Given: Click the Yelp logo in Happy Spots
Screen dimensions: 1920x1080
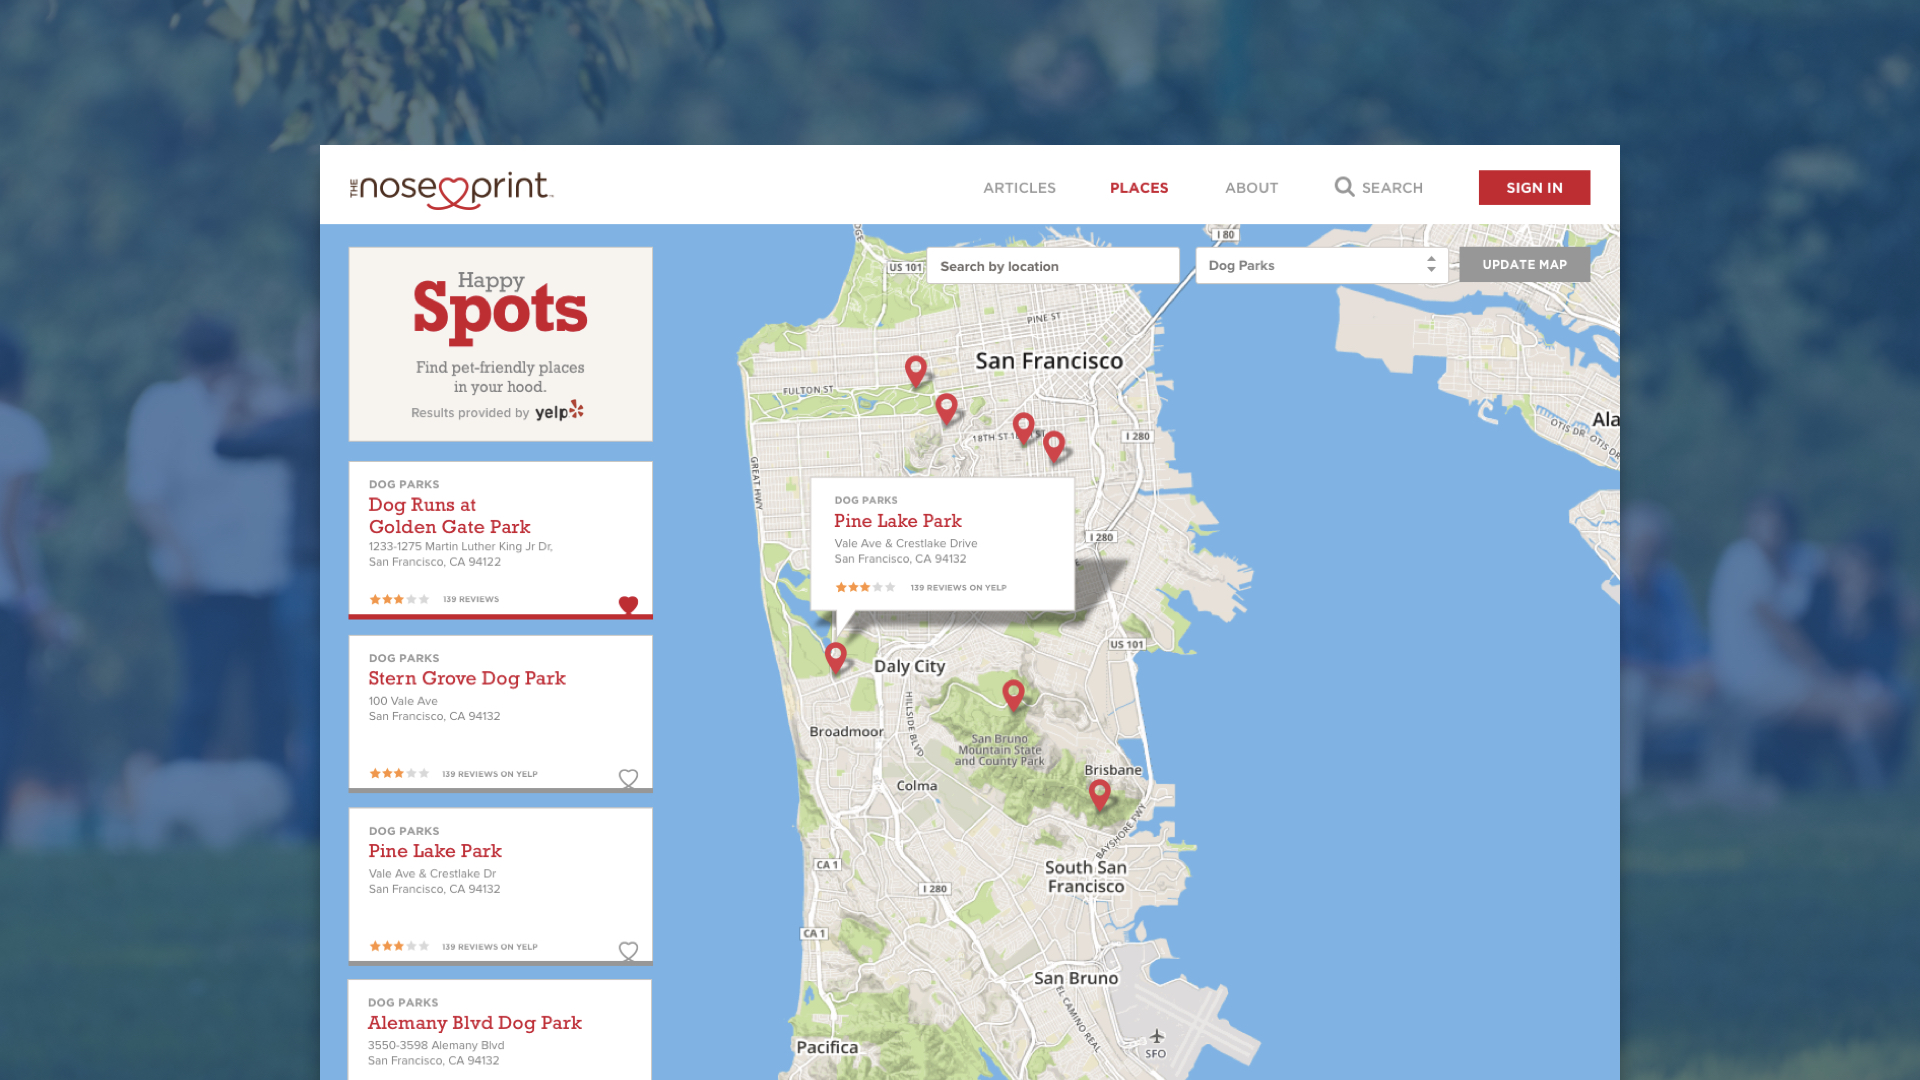Looking at the screenshot, I should [559, 411].
